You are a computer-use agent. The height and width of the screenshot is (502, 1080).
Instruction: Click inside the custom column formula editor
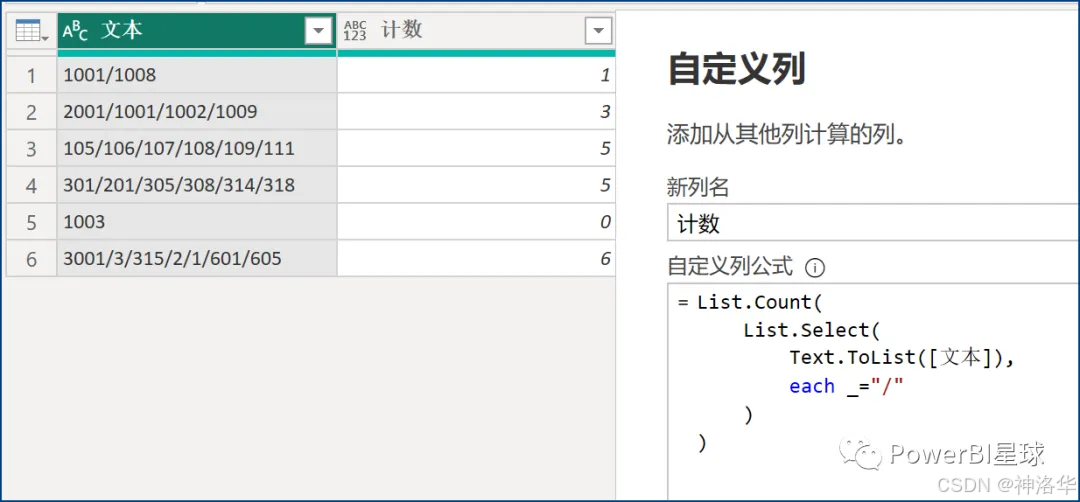(x=873, y=390)
